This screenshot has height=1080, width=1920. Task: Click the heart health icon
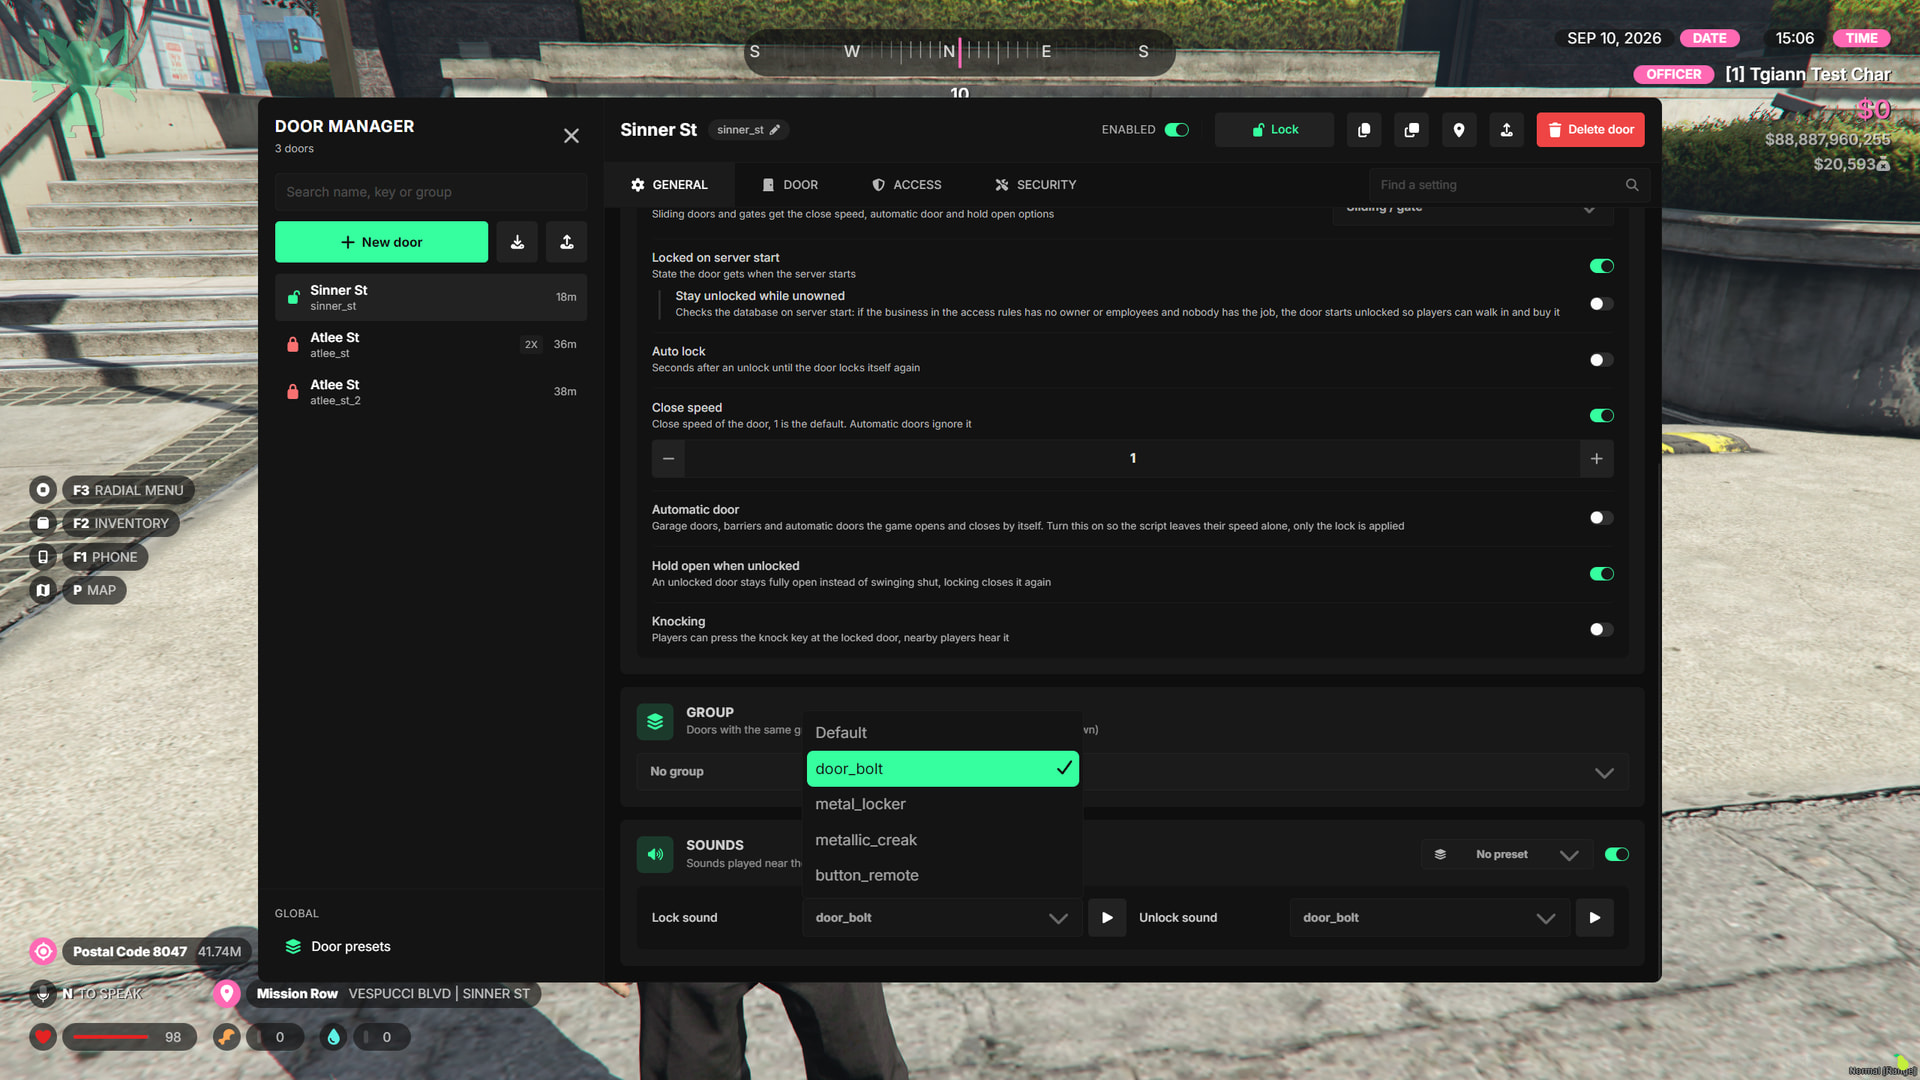pyautogui.click(x=43, y=1037)
